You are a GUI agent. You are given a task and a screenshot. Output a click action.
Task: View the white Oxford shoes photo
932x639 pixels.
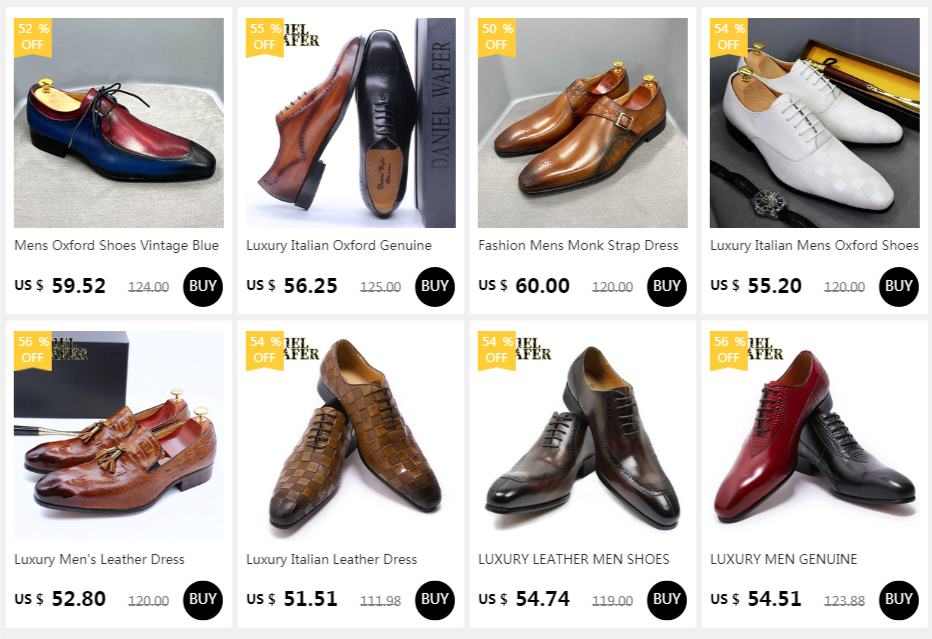click(814, 123)
